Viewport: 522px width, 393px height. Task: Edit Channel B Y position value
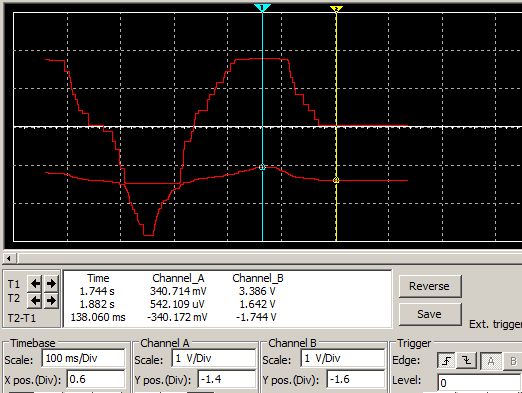point(356,379)
